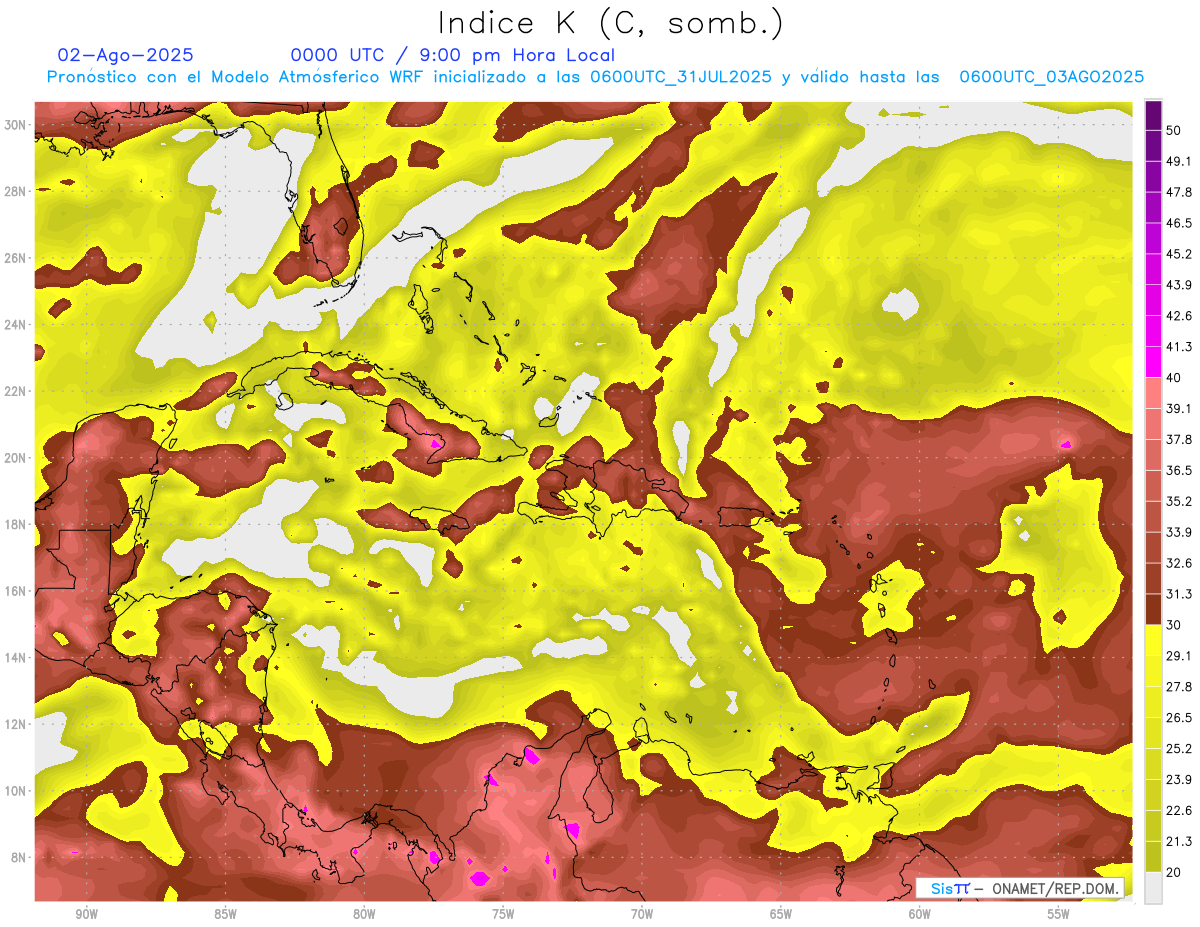Select legend value "47.8"
Screen dimensions: 1200x927
1178,191
